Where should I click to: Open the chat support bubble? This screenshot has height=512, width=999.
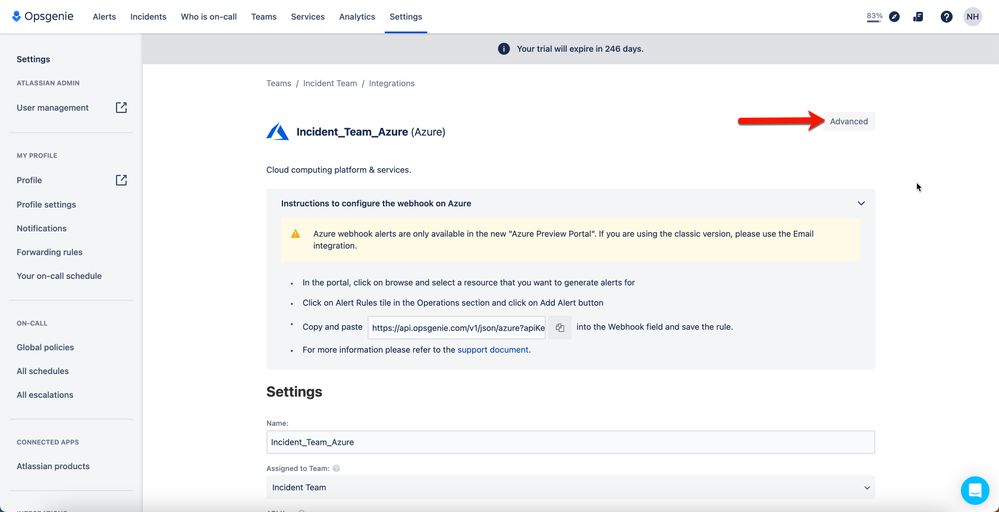coord(975,490)
